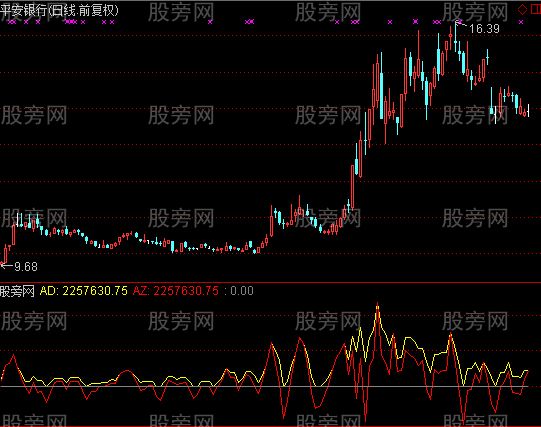Click the magenta marker below the red diamond
Viewport: 541px width, 427px height.
pos(521,22)
